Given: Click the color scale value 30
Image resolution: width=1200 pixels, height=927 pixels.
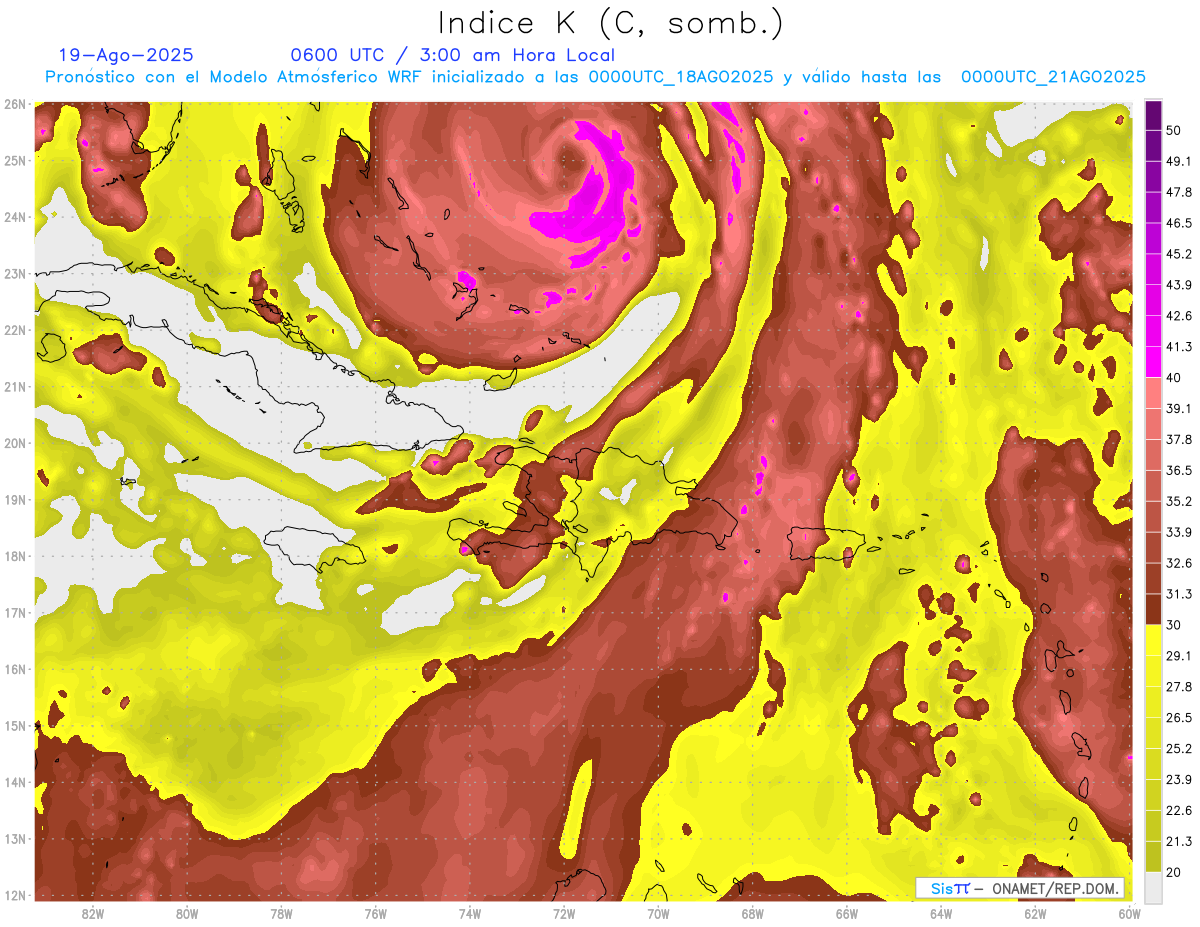Looking at the screenshot, I should click(x=1175, y=625).
